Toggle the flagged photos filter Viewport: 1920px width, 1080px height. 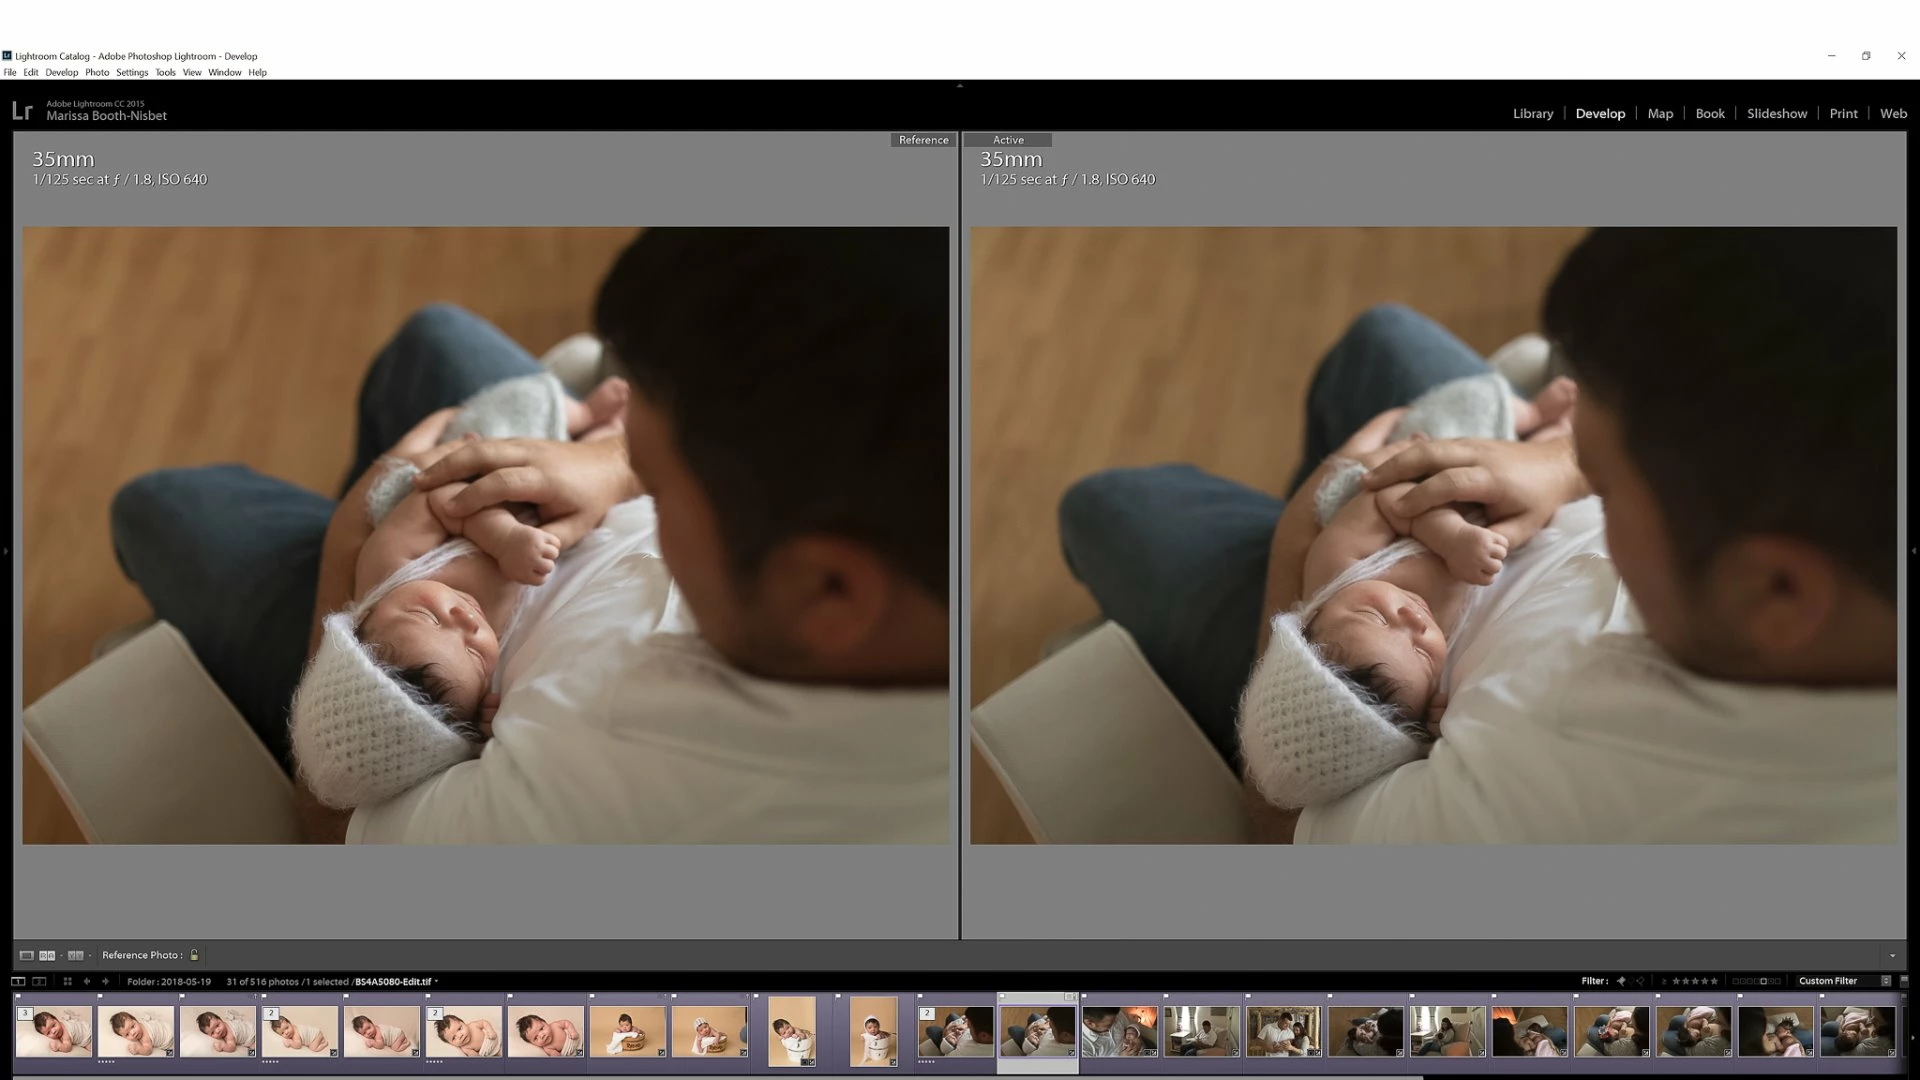(1621, 981)
